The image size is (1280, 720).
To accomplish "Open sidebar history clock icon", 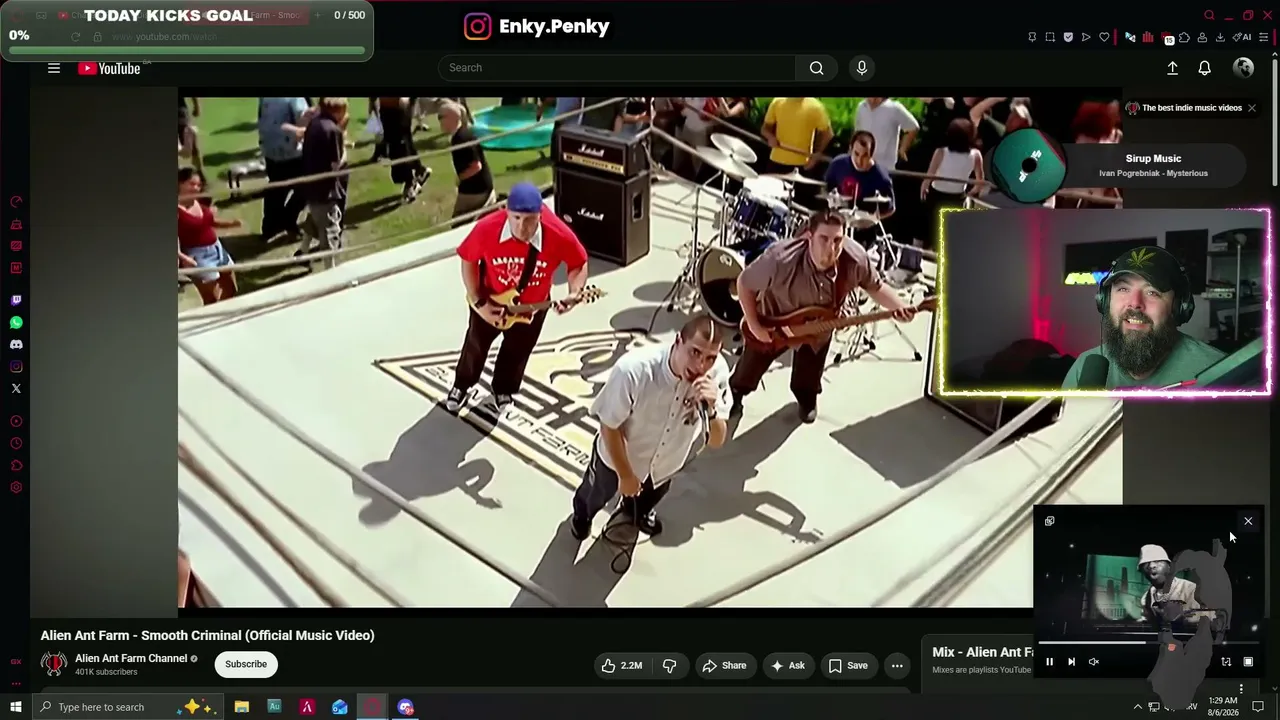I will pos(16,444).
